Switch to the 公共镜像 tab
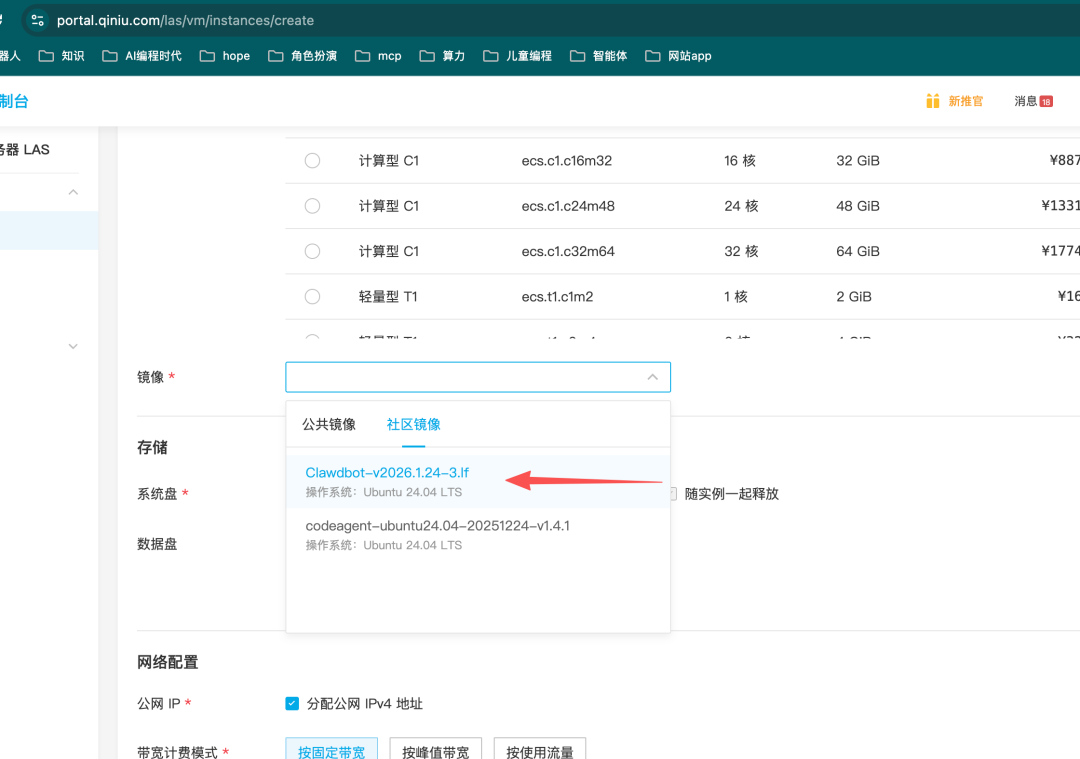 (x=329, y=424)
